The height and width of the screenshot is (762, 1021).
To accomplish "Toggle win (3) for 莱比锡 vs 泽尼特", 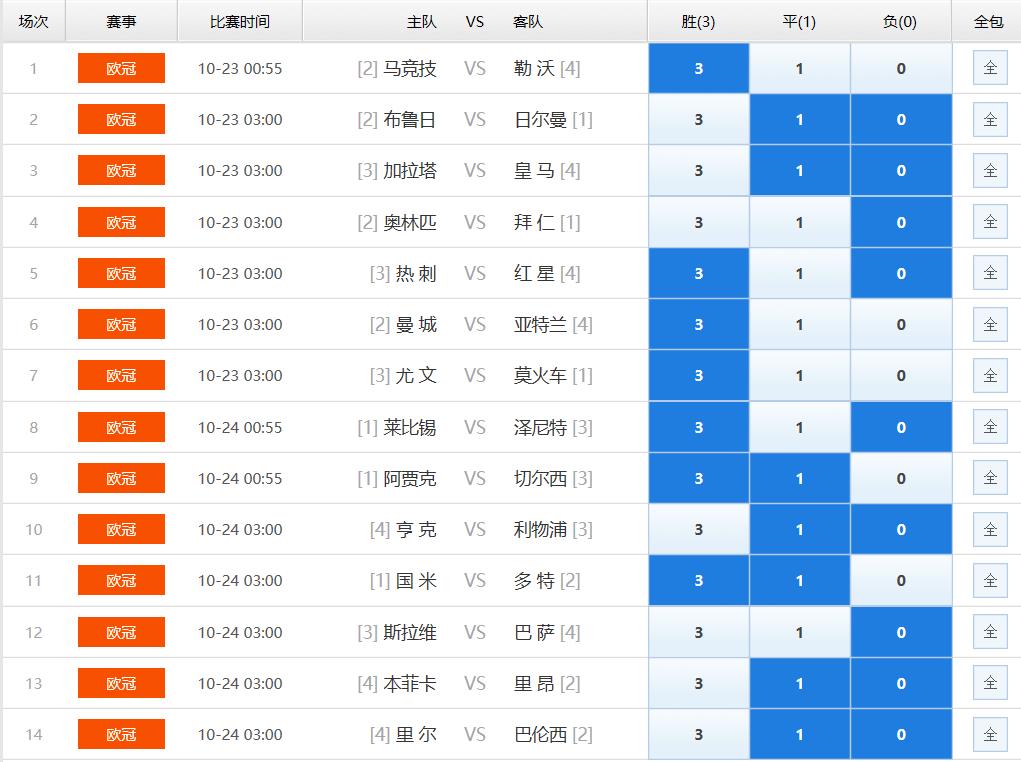I will click(x=699, y=427).
